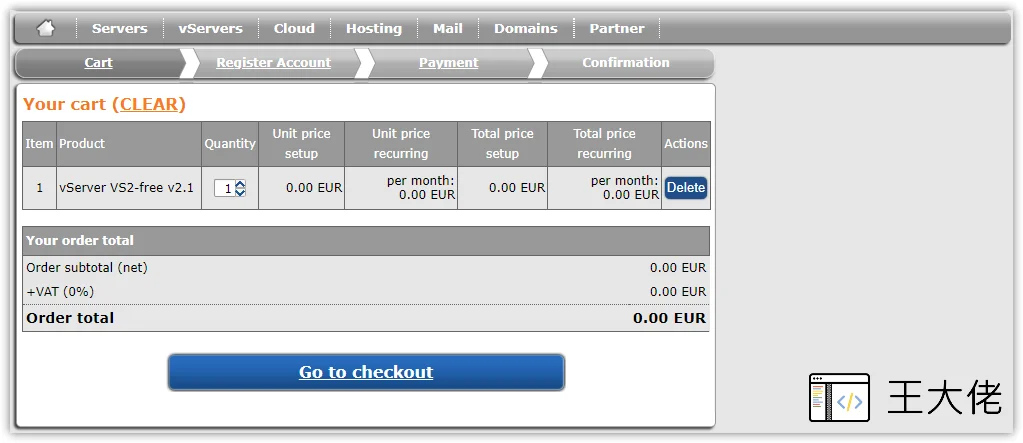1023x443 pixels.
Task: Select the Cart step tab
Action: pos(99,63)
